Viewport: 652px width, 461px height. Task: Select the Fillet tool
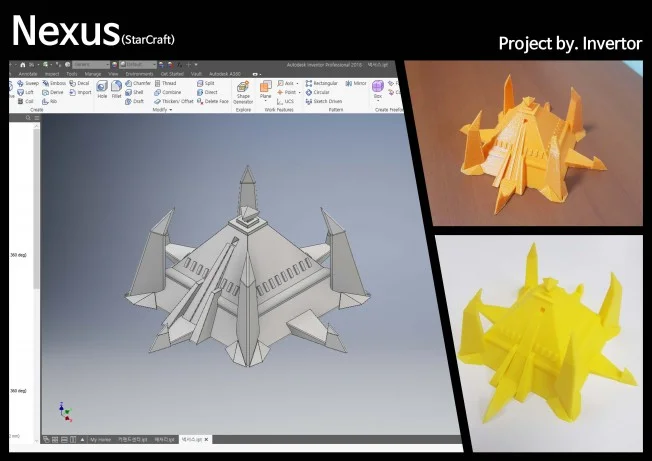coord(115,90)
